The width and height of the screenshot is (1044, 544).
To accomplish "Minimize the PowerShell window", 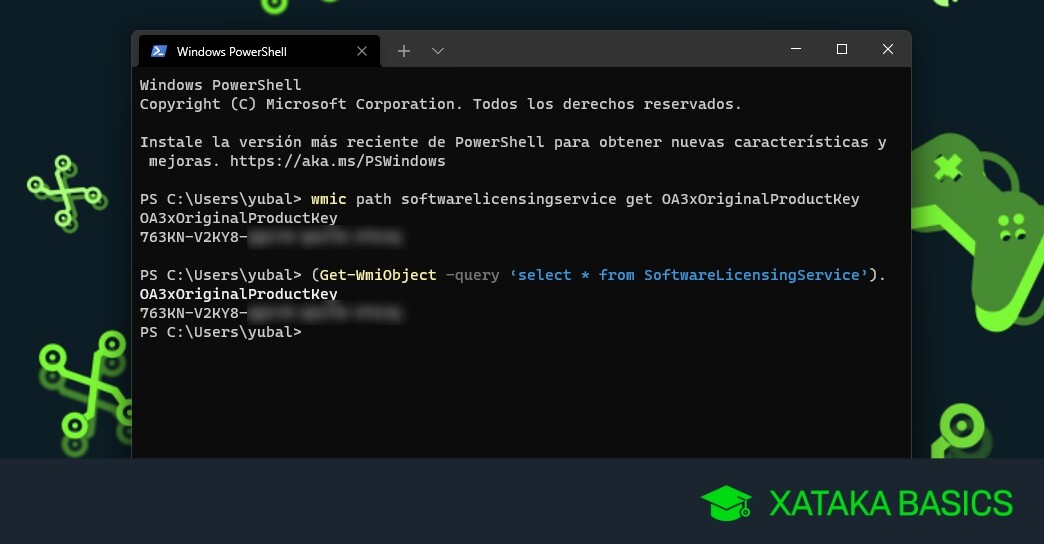I will click(x=795, y=49).
